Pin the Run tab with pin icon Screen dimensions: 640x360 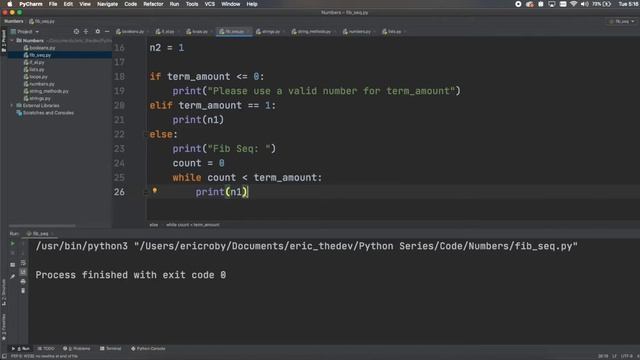point(13,276)
